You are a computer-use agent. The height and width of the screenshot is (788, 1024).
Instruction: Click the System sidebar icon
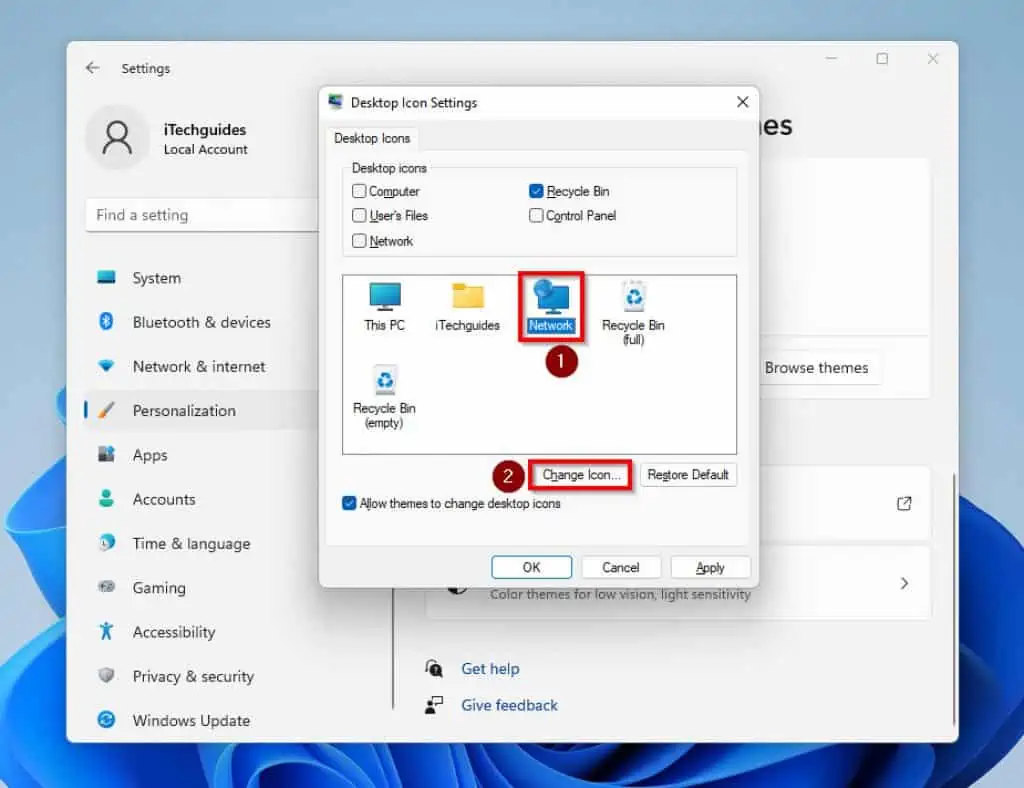coord(106,277)
